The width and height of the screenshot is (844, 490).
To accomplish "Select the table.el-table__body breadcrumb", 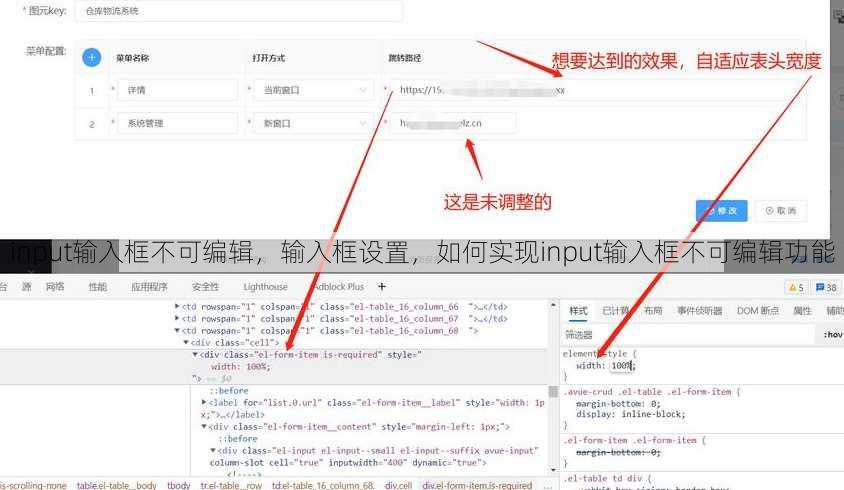I will (x=116, y=485).
